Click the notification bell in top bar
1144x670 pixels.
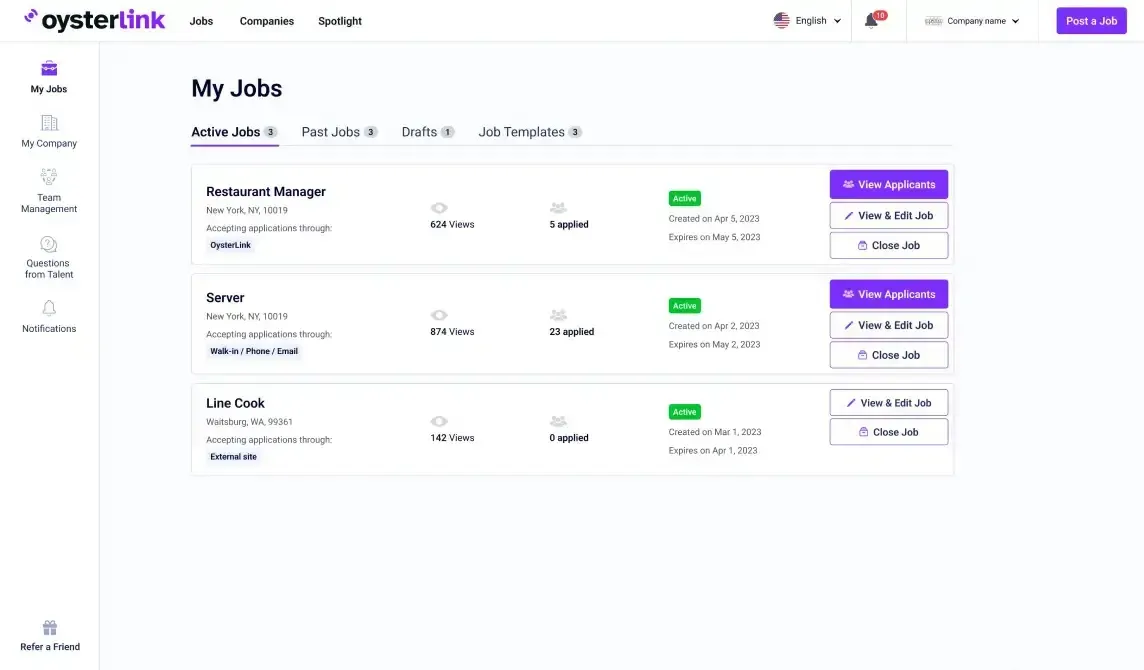871,21
